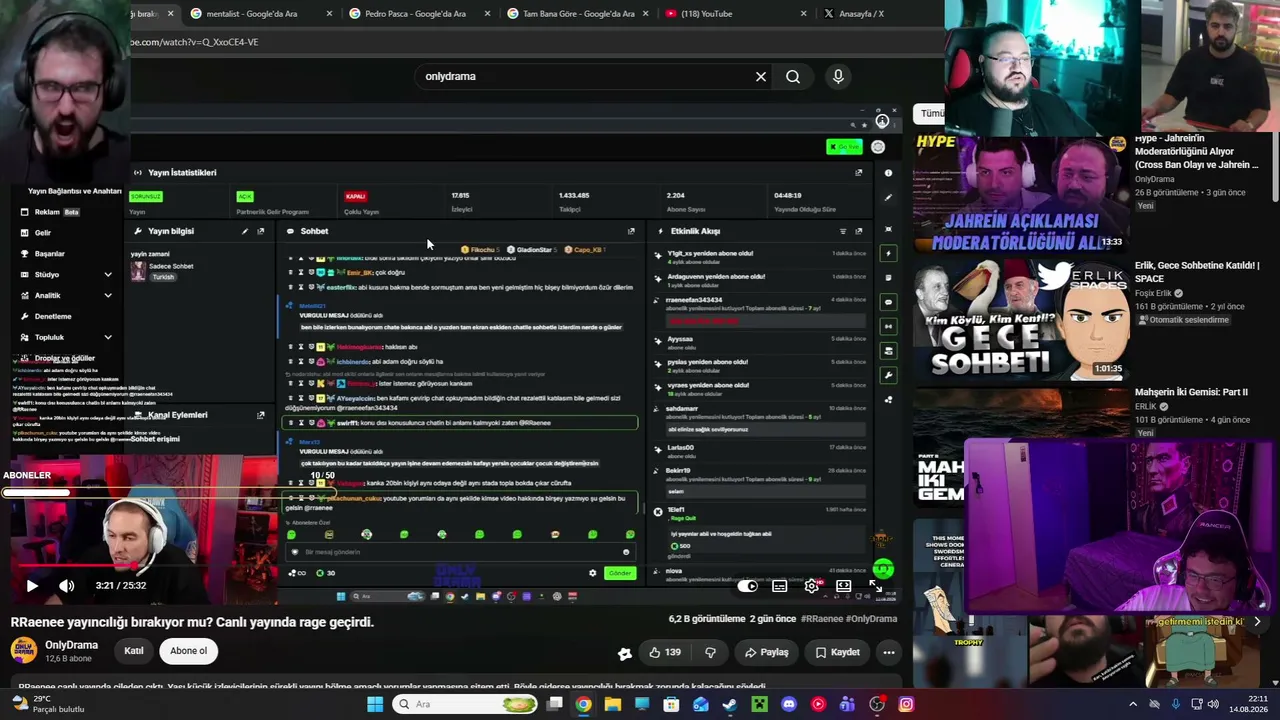The width and height of the screenshot is (1280, 720).
Task: Open more actions three-dot menu
Action: point(888,652)
